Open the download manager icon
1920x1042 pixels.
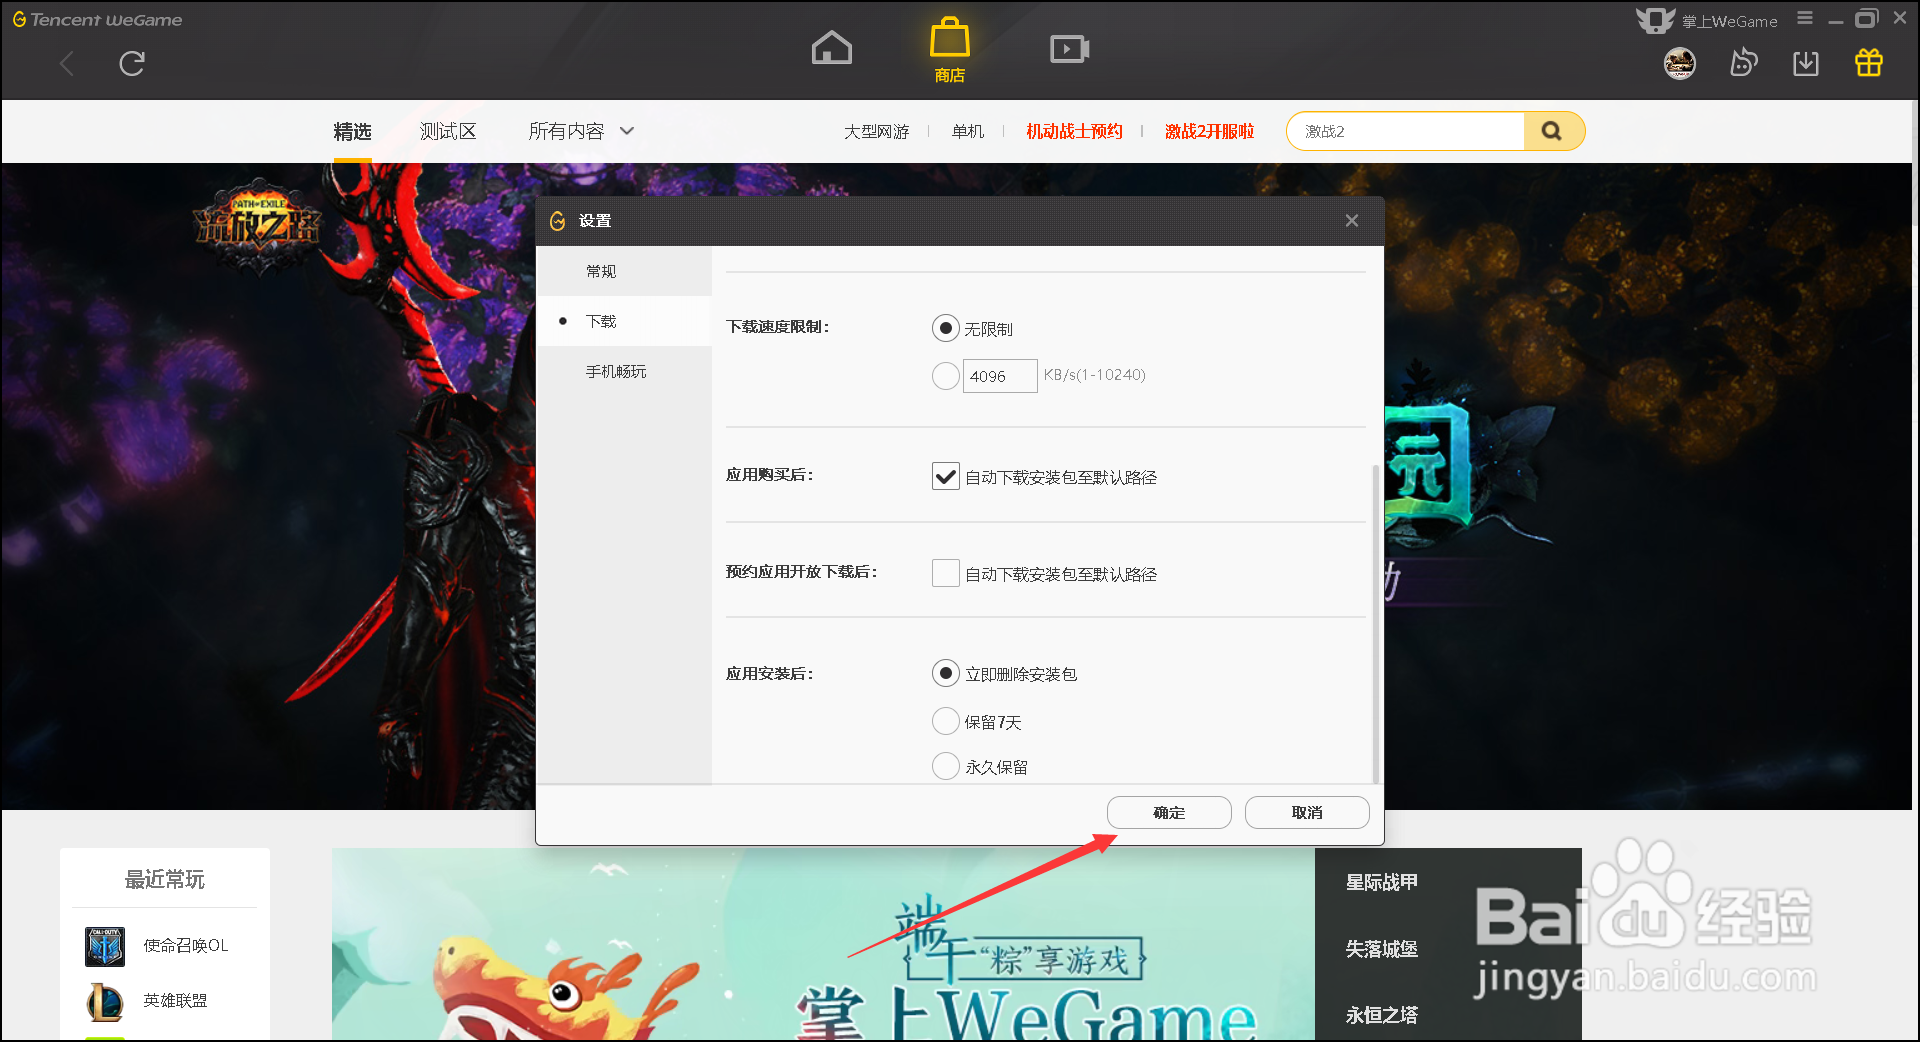1806,63
